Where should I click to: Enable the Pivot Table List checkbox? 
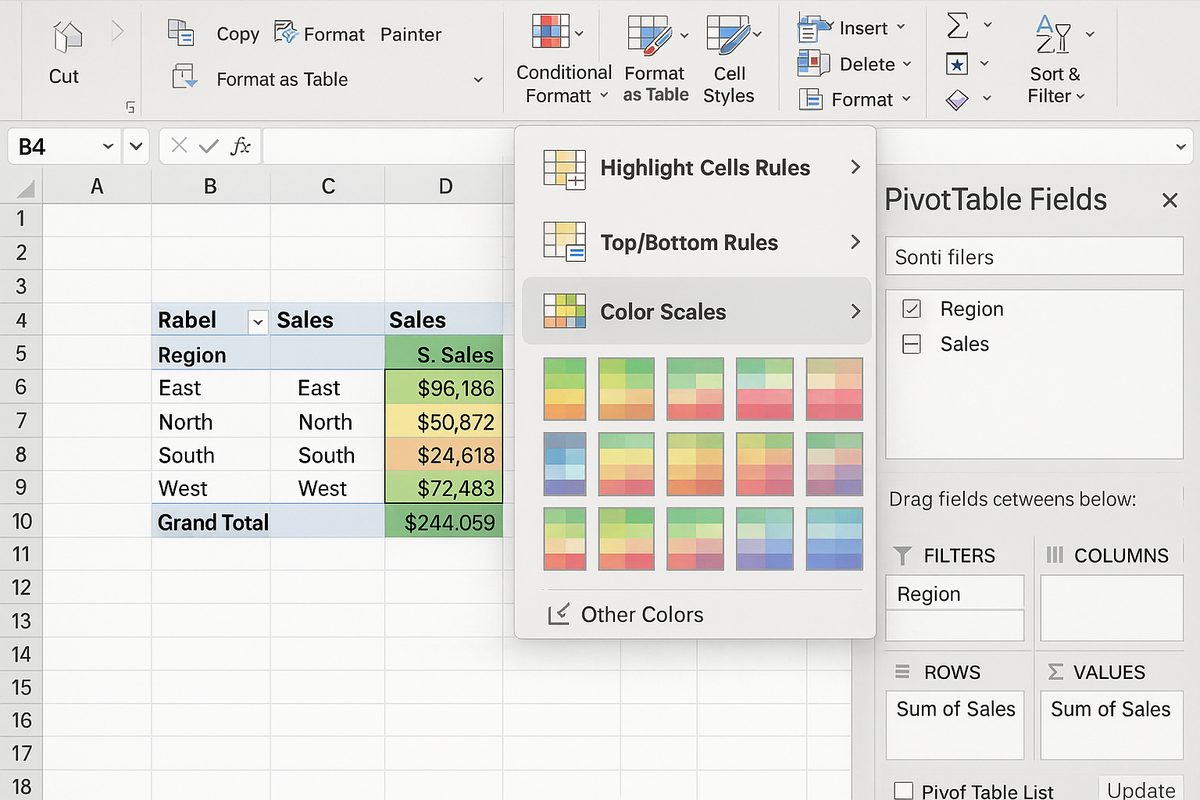coord(904,791)
